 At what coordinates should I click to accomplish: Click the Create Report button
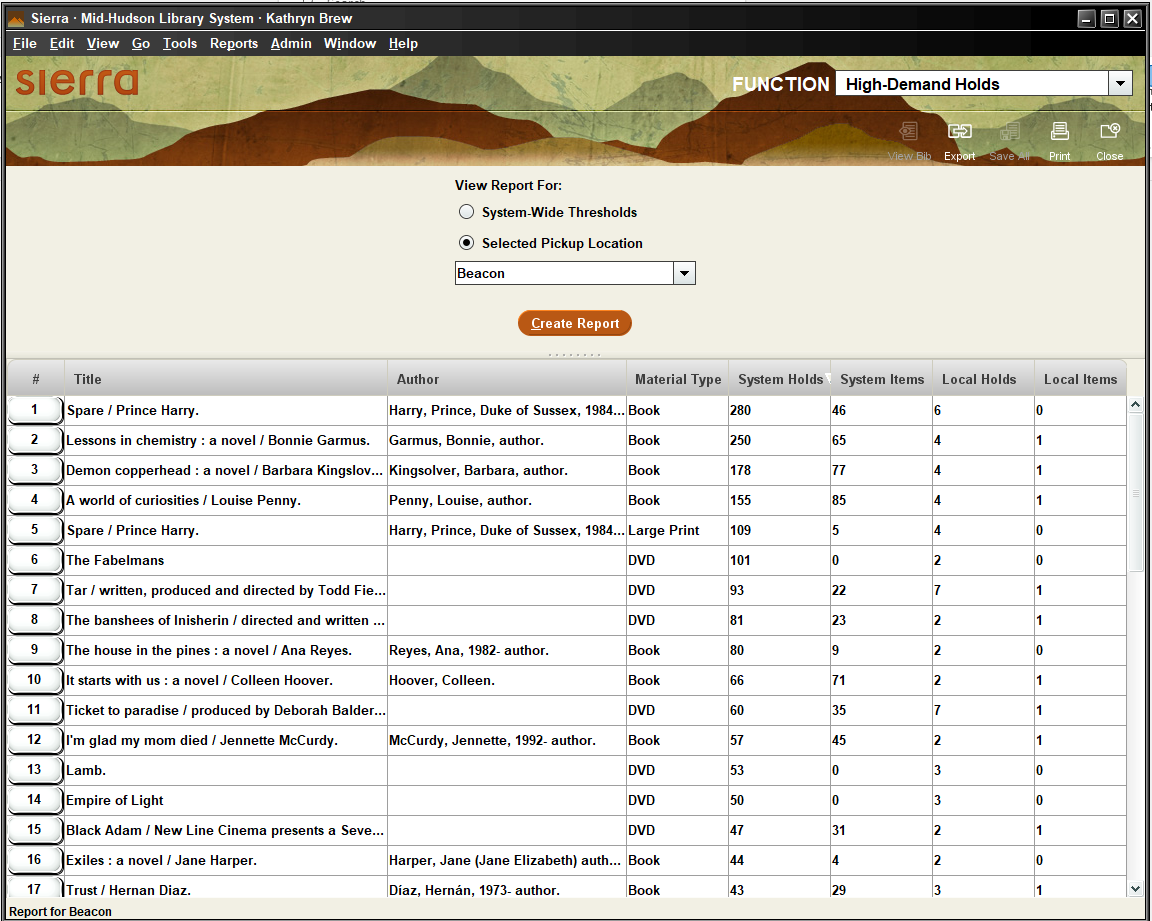click(575, 323)
